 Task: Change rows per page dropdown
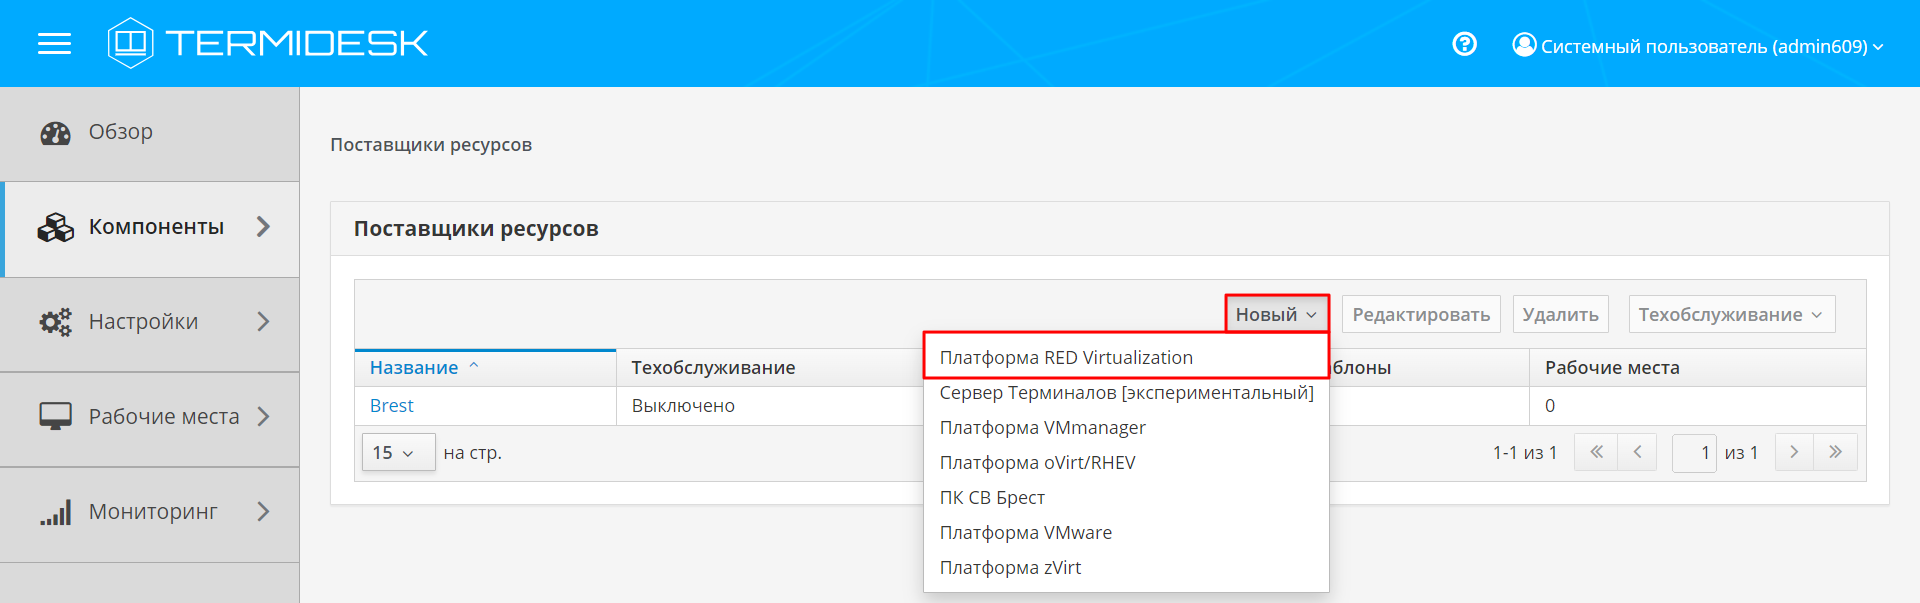pos(397,453)
